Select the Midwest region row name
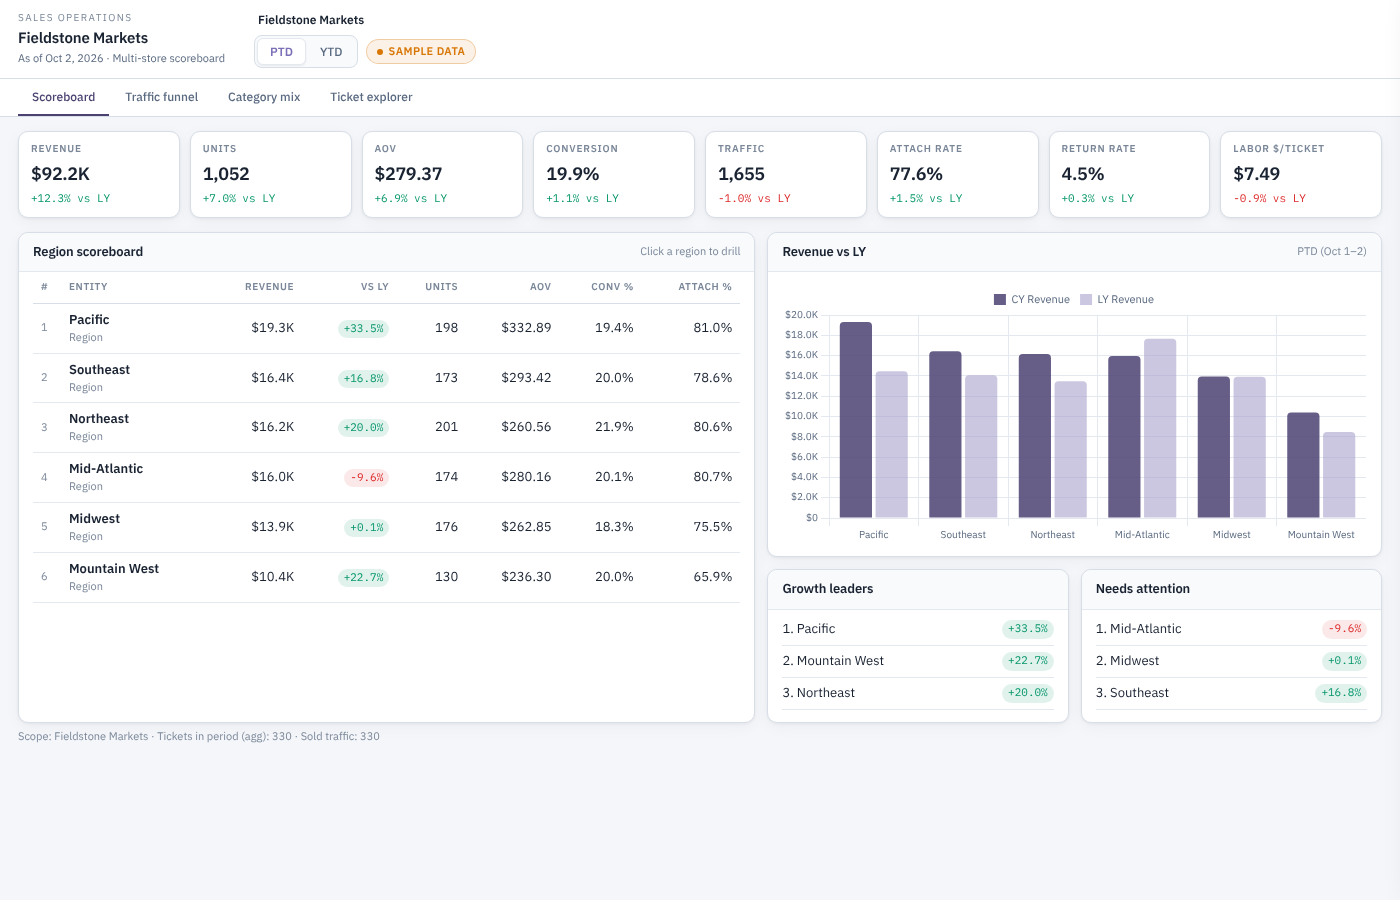 tap(94, 519)
